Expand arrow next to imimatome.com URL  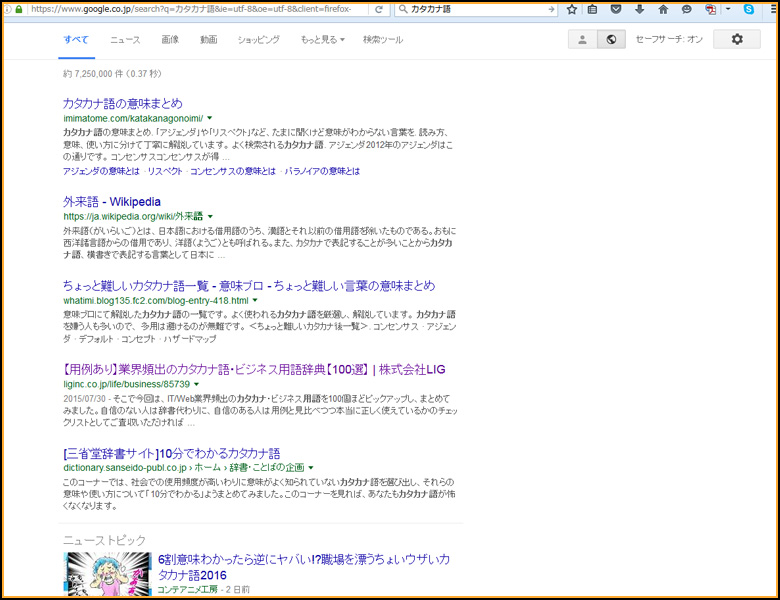click(210, 118)
